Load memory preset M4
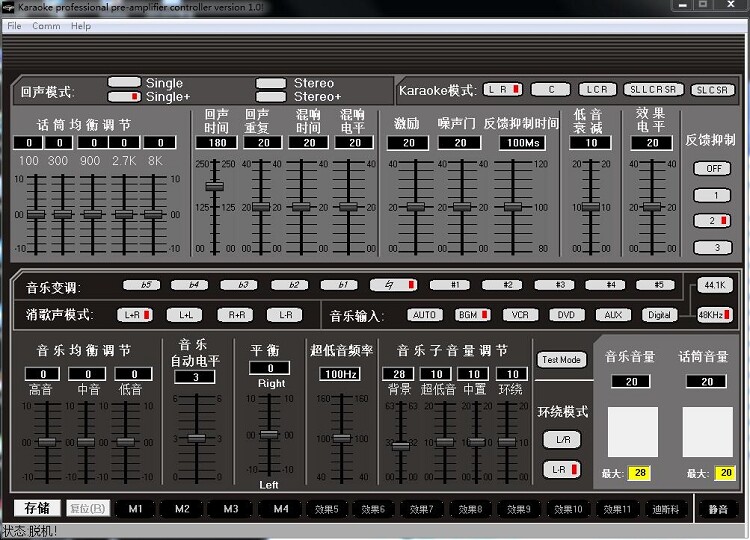 coord(281,508)
